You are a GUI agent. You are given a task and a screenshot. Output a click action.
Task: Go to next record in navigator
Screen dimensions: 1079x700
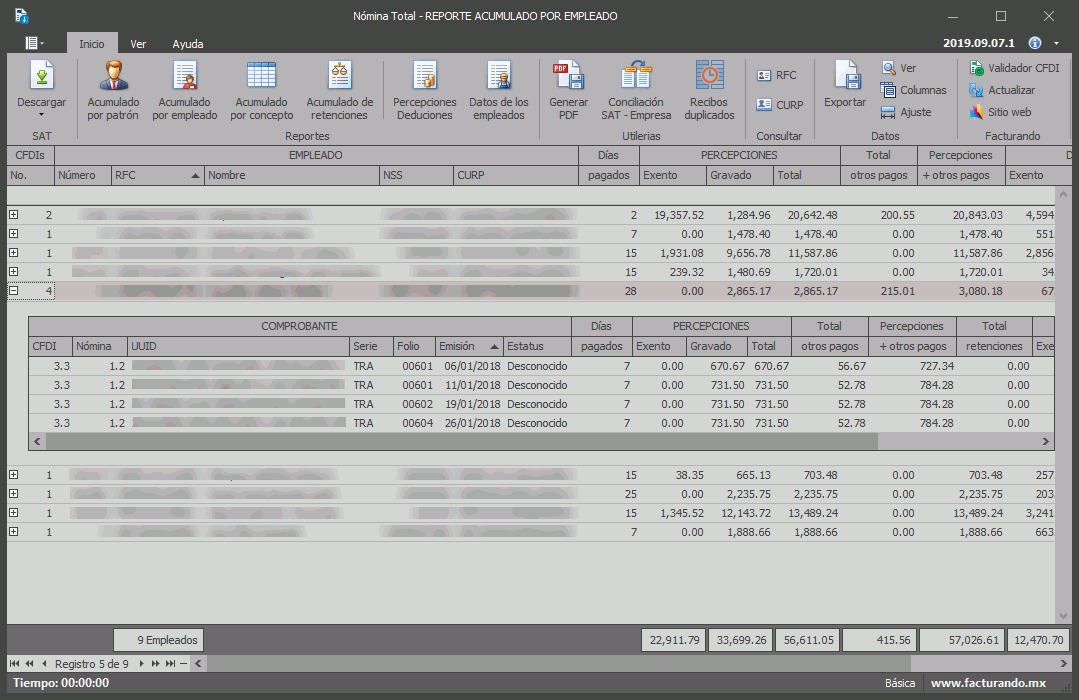[x=141, y=663]
